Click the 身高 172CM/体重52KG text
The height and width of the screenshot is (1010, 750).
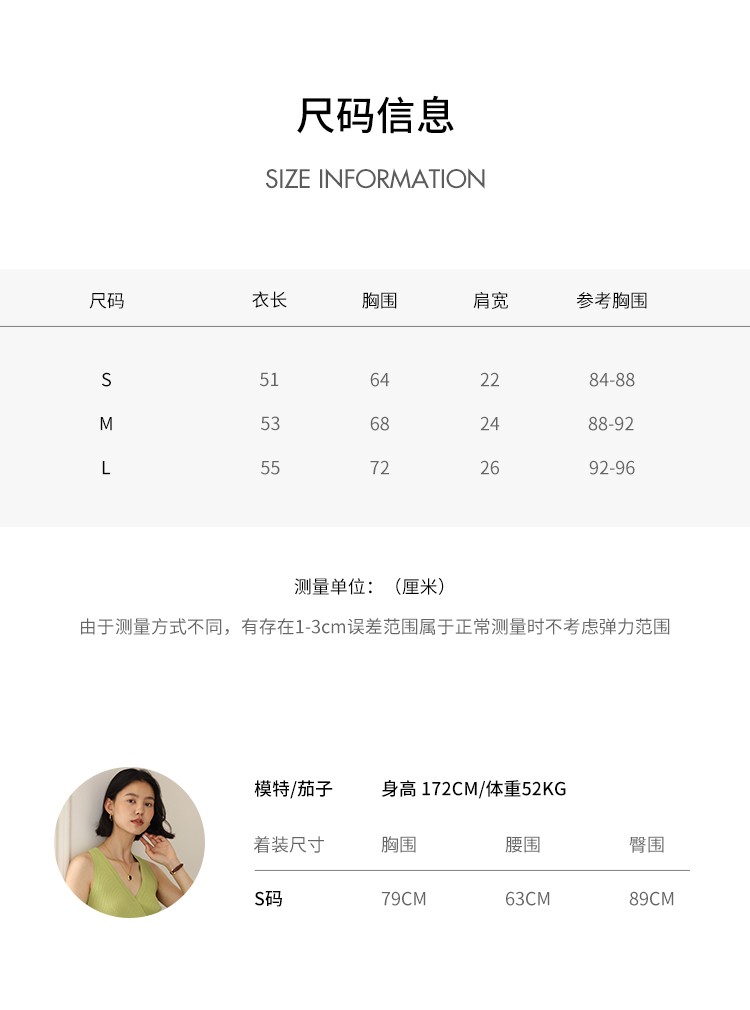474,788
